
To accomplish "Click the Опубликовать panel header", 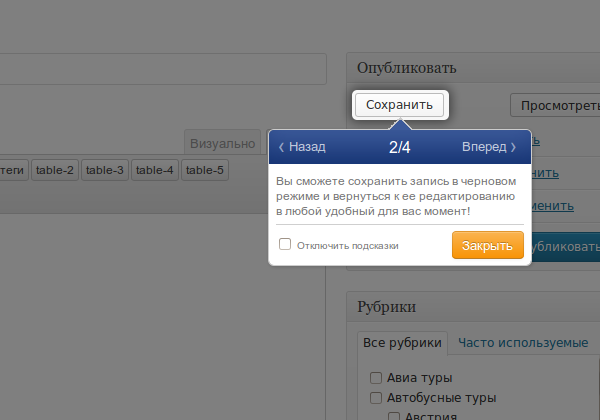I will pyautogui.click(x=473, y=68).
